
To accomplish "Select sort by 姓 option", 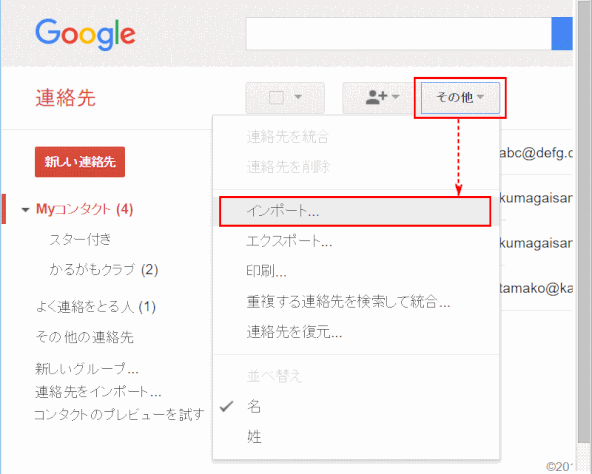I will (x=356, y=437).
